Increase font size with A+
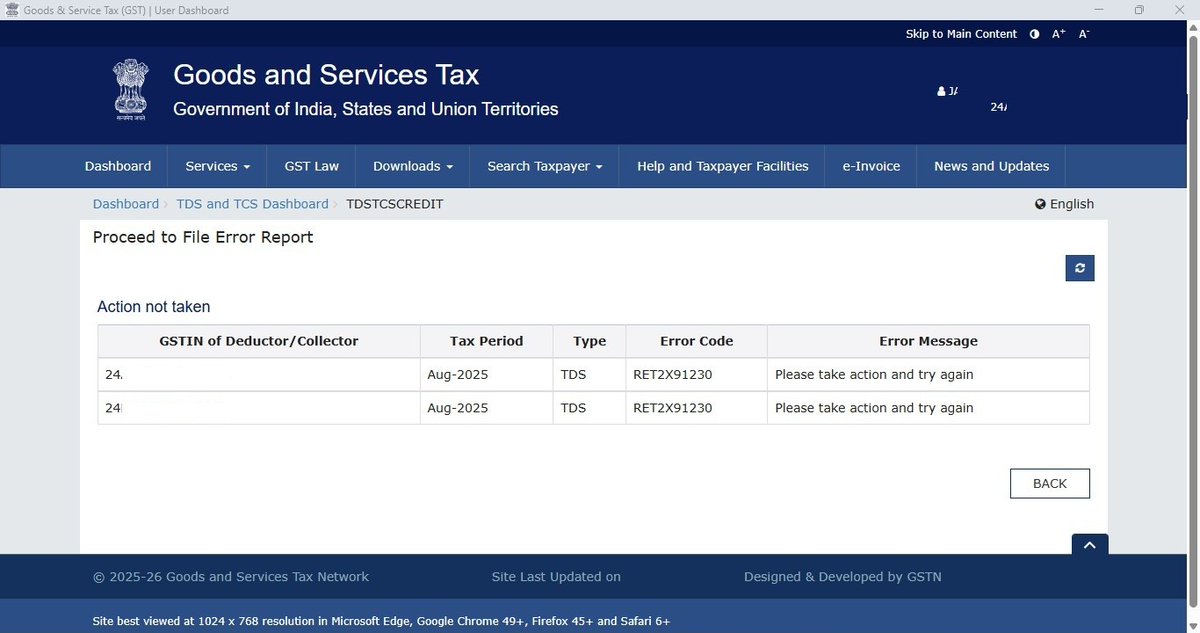Viewport: 1200px width, 633px height. (1059, 34)
